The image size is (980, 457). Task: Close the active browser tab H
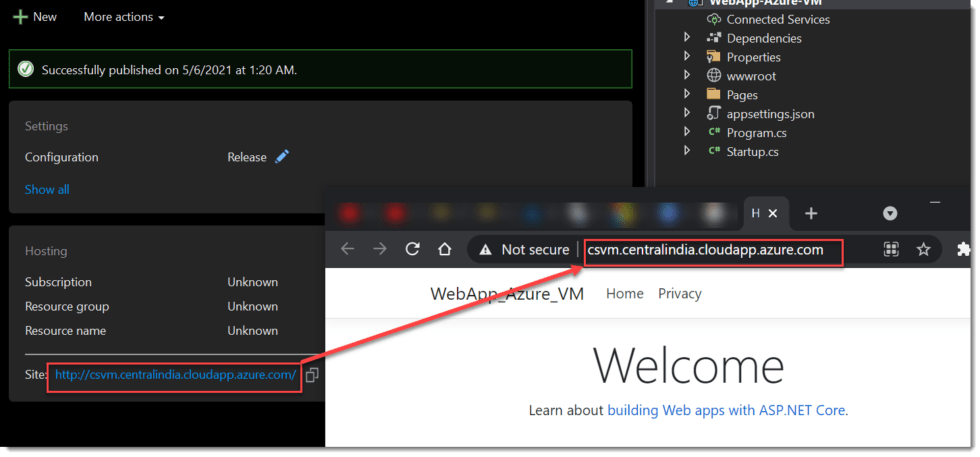pos(772,213)
